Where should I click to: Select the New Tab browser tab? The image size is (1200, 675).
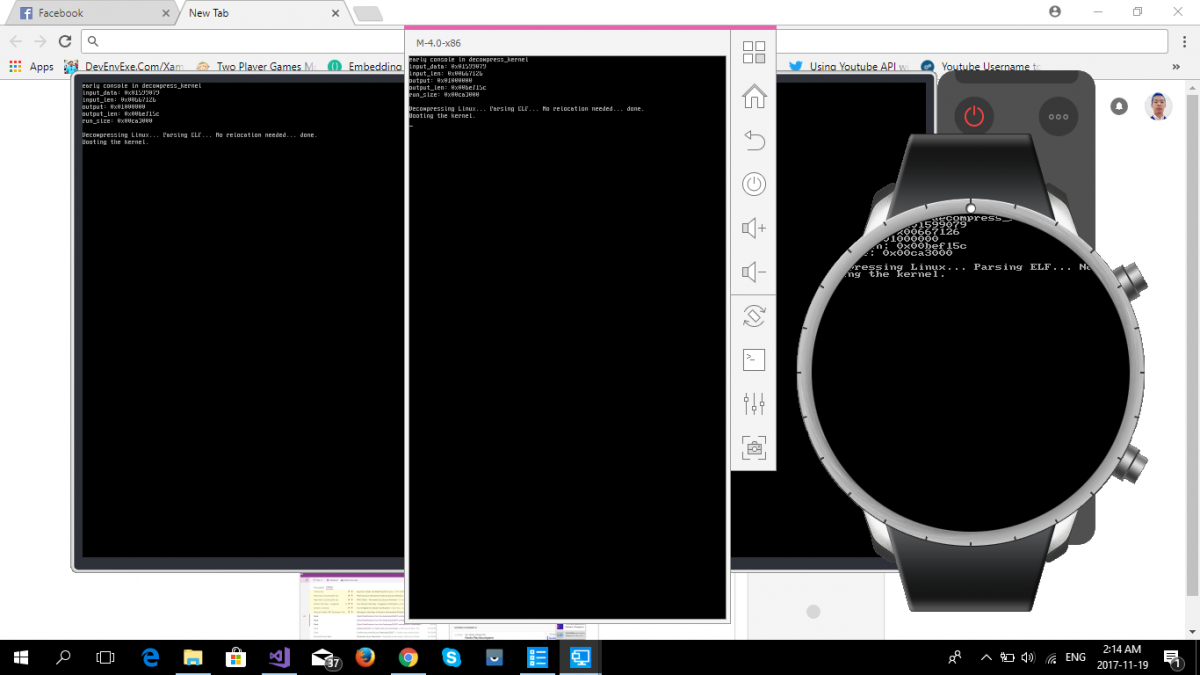[260, 13]
